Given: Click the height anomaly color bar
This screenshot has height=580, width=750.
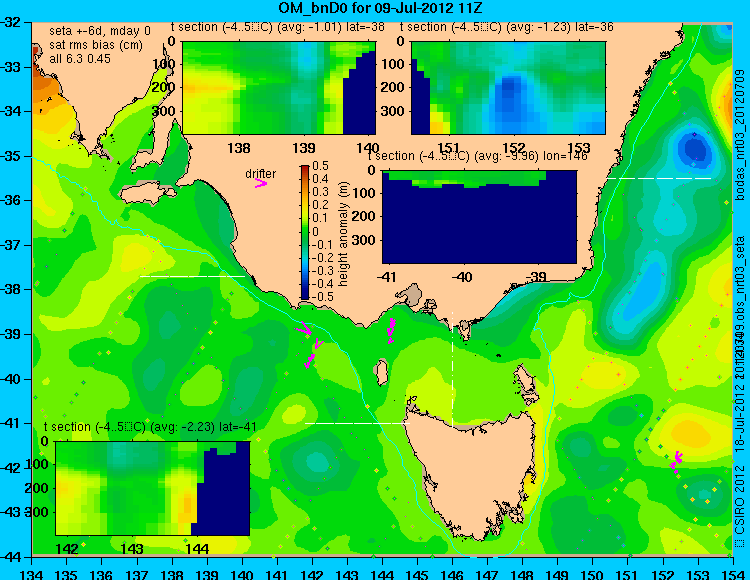Looking at the screenshot, I should (305, 232).
